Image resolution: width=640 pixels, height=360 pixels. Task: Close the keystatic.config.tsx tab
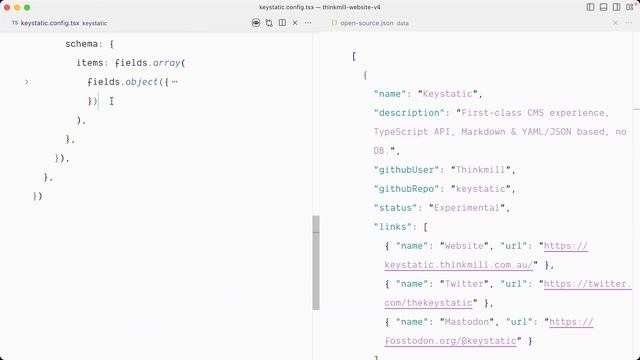(x=295, y=23)
